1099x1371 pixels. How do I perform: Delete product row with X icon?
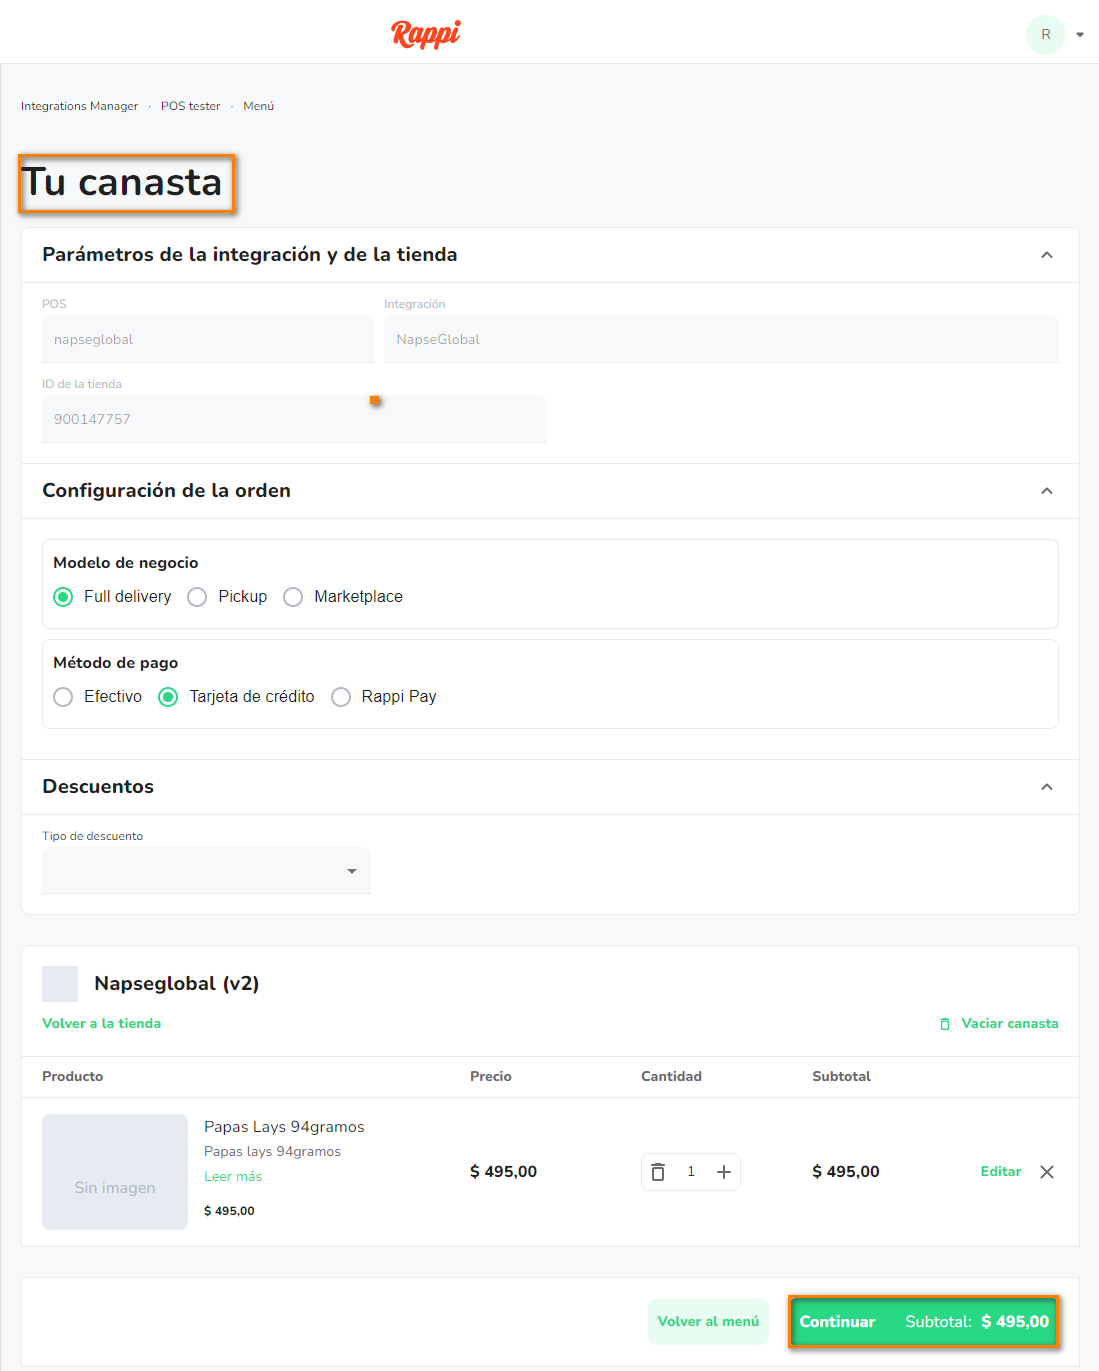(x=1047, y=1172)
